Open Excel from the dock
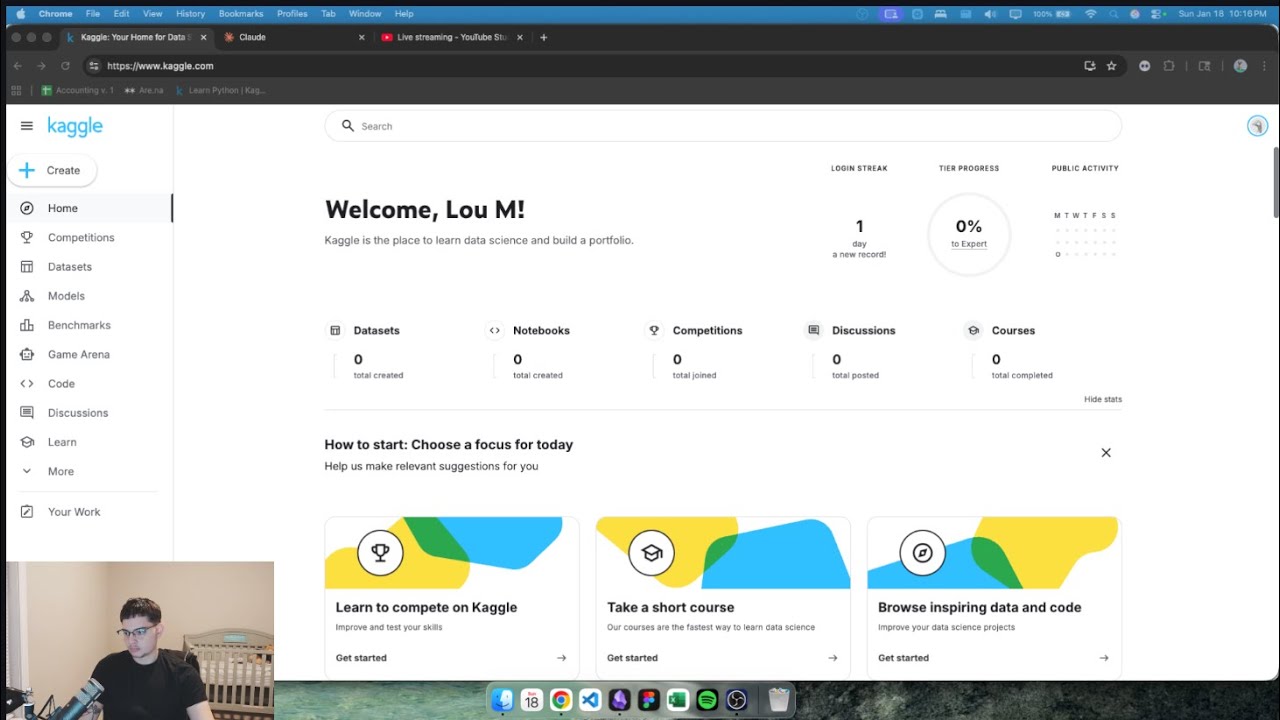Viewport: 1280px width, 720px height. [678, 700]
